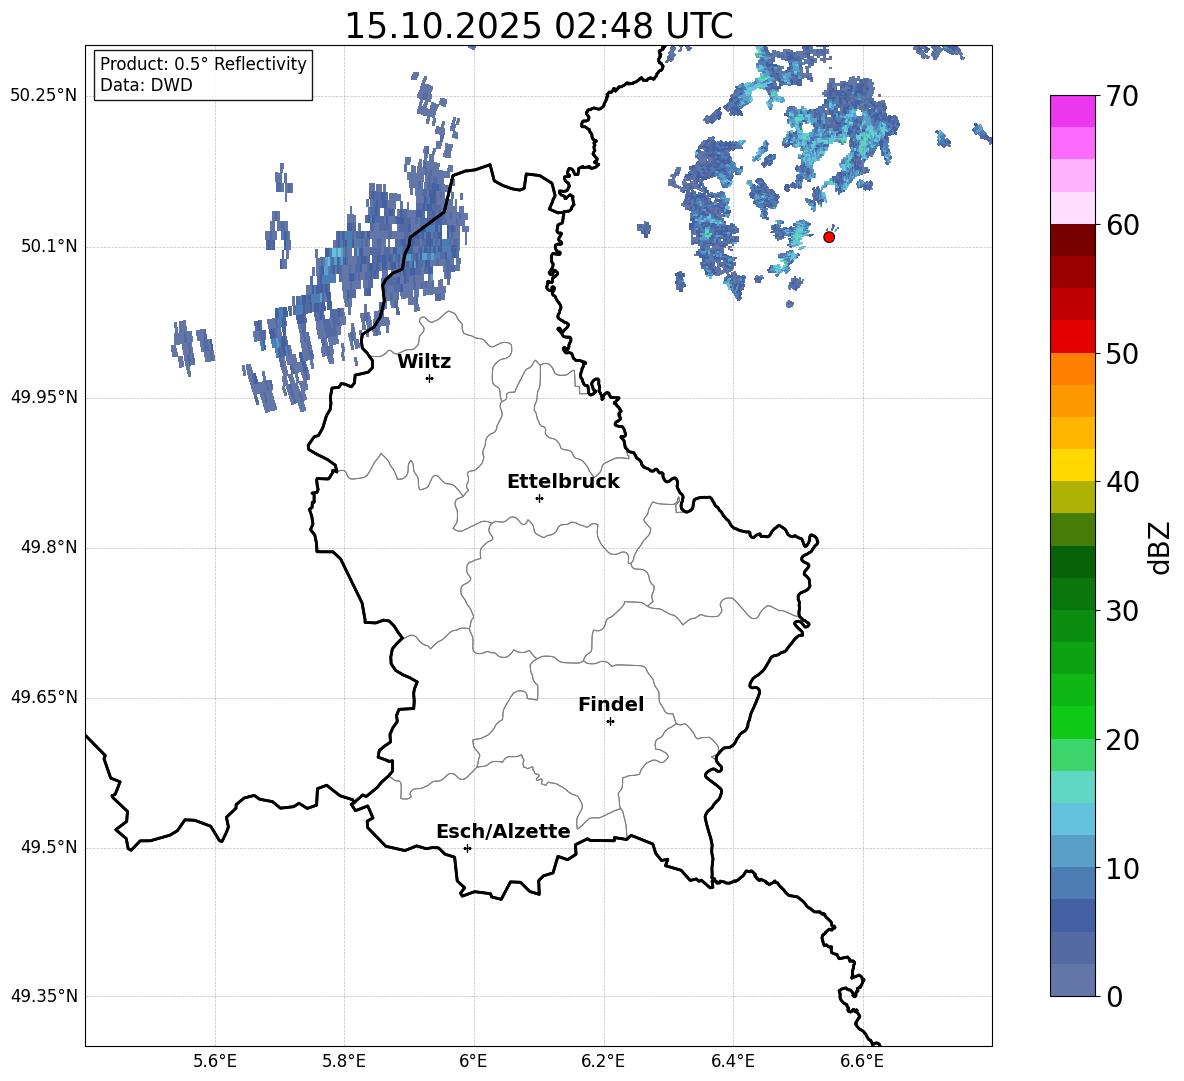Click the dBZ colorbar axis label
This screenshot has width=1184, height=1081.
pyautogui.click(x=1161, y=547)
